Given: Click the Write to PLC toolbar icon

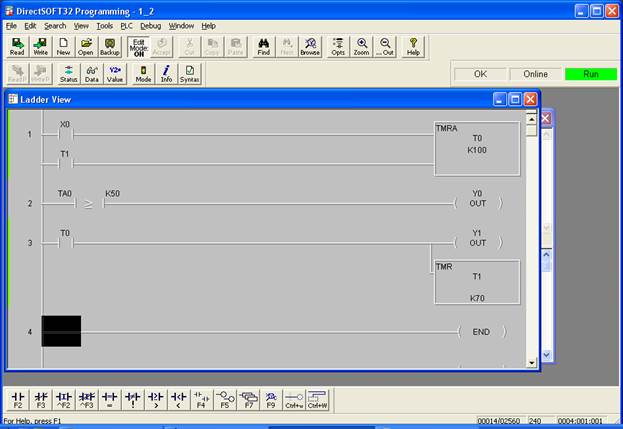Looking at the screenshot, I should pyautogui.click(x=40, y=46).
